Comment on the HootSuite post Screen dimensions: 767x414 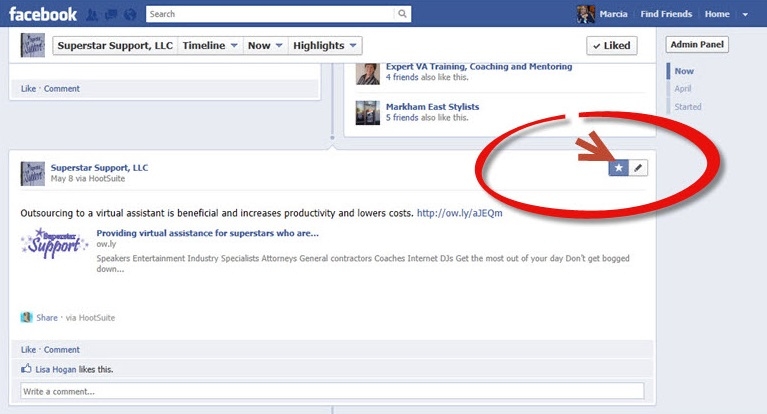pos(62,349)
